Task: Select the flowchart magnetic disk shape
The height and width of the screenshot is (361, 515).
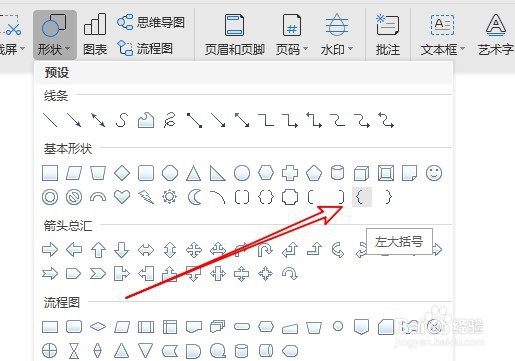Action: [x=241, y=351]
